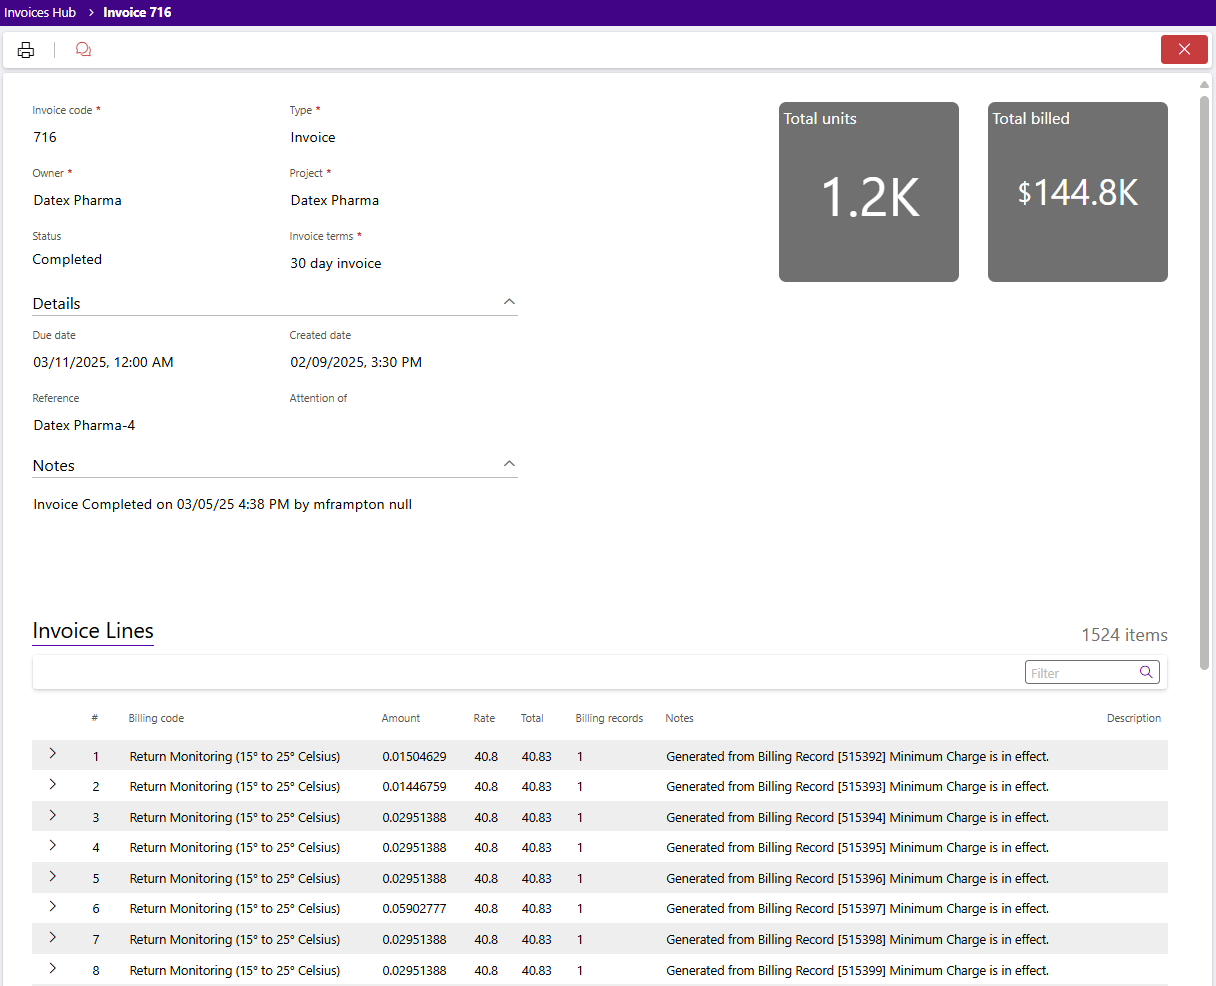1216x986 pixels.
Task: Sort by the Amount column header
Action: pyautogui.click(x=400, y=718)
